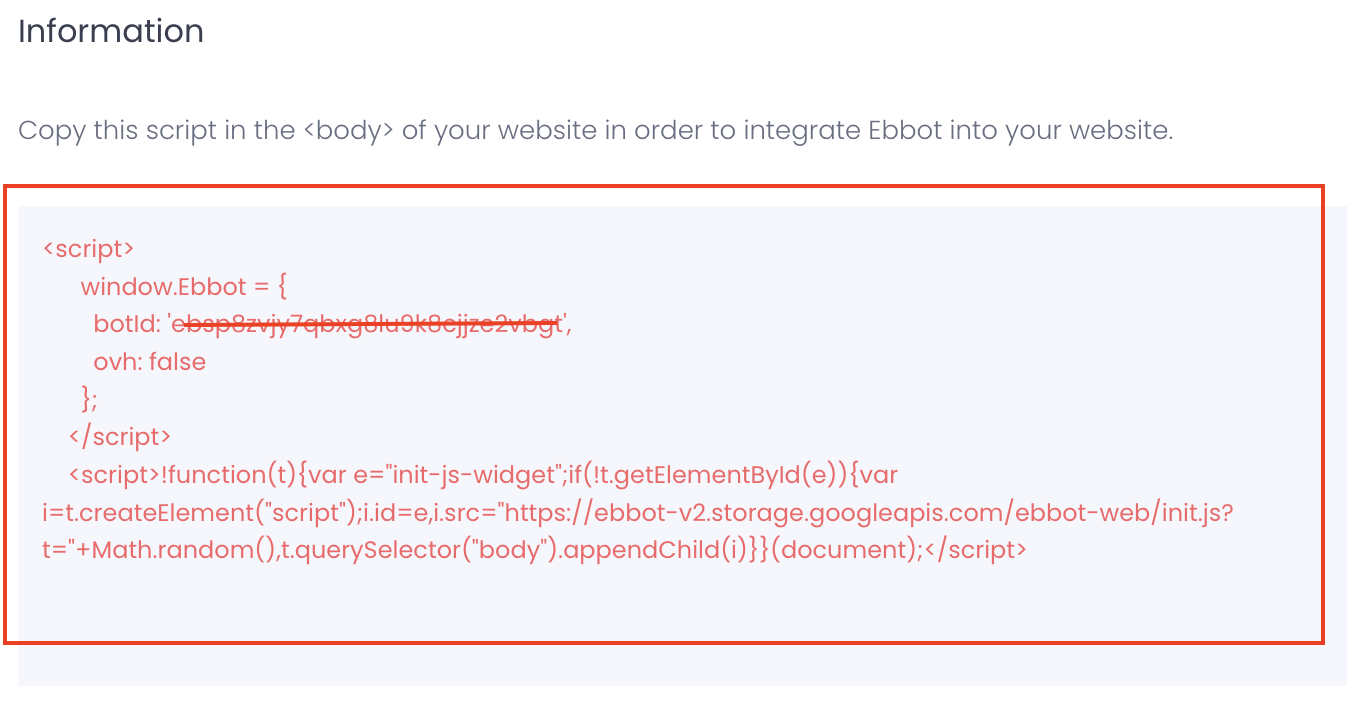Click the window.Ebbot assignment line

pyautogui.click(x=184, y=286)
